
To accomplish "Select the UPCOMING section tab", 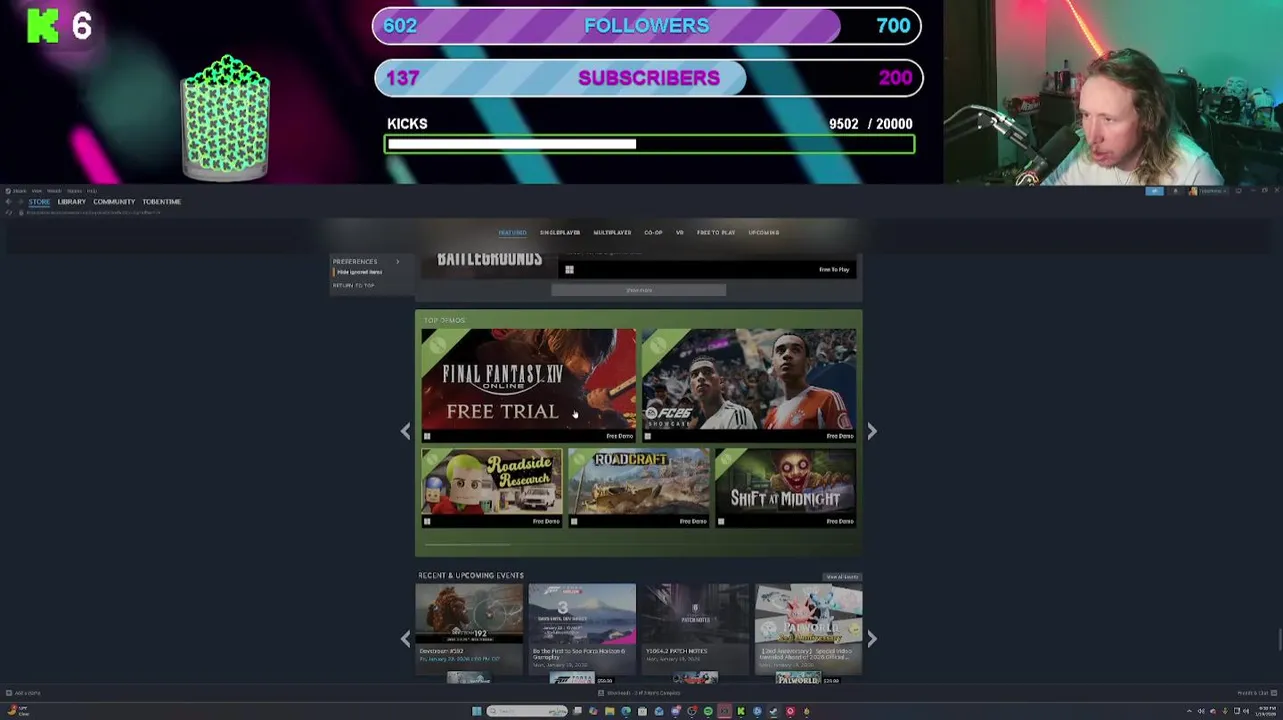I will 764,232.
